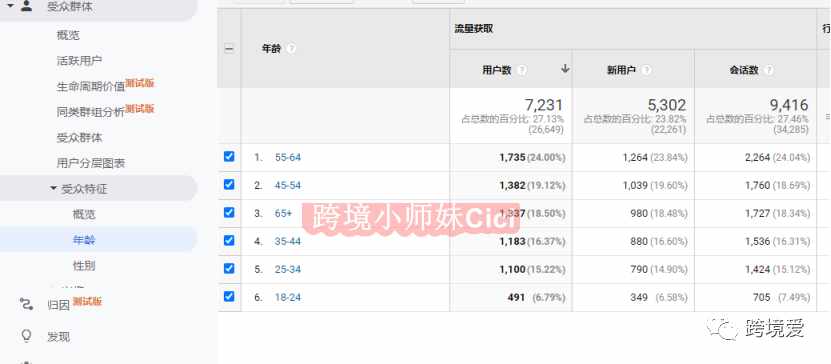Uncheck the 55-64 row checkbox
Viewport: 831px width, 364px height.
coord(229,156)
